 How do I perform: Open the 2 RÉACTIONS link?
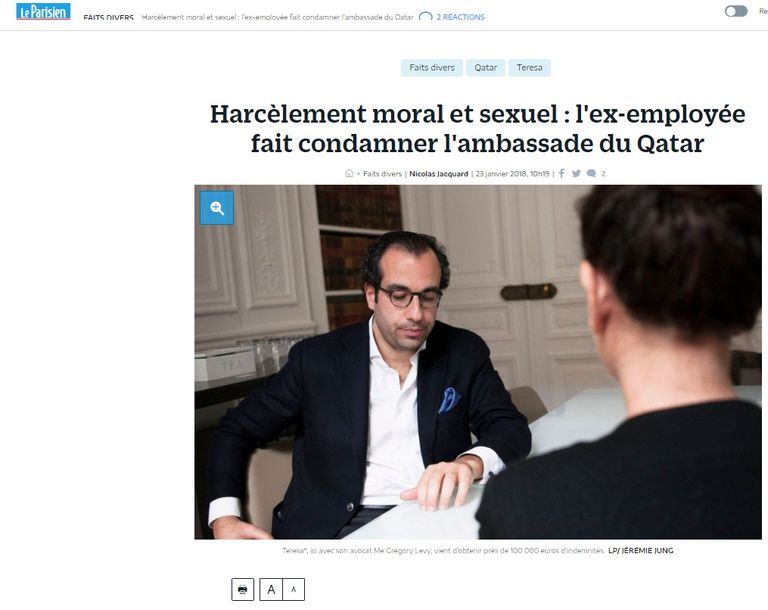coord(460,17)
